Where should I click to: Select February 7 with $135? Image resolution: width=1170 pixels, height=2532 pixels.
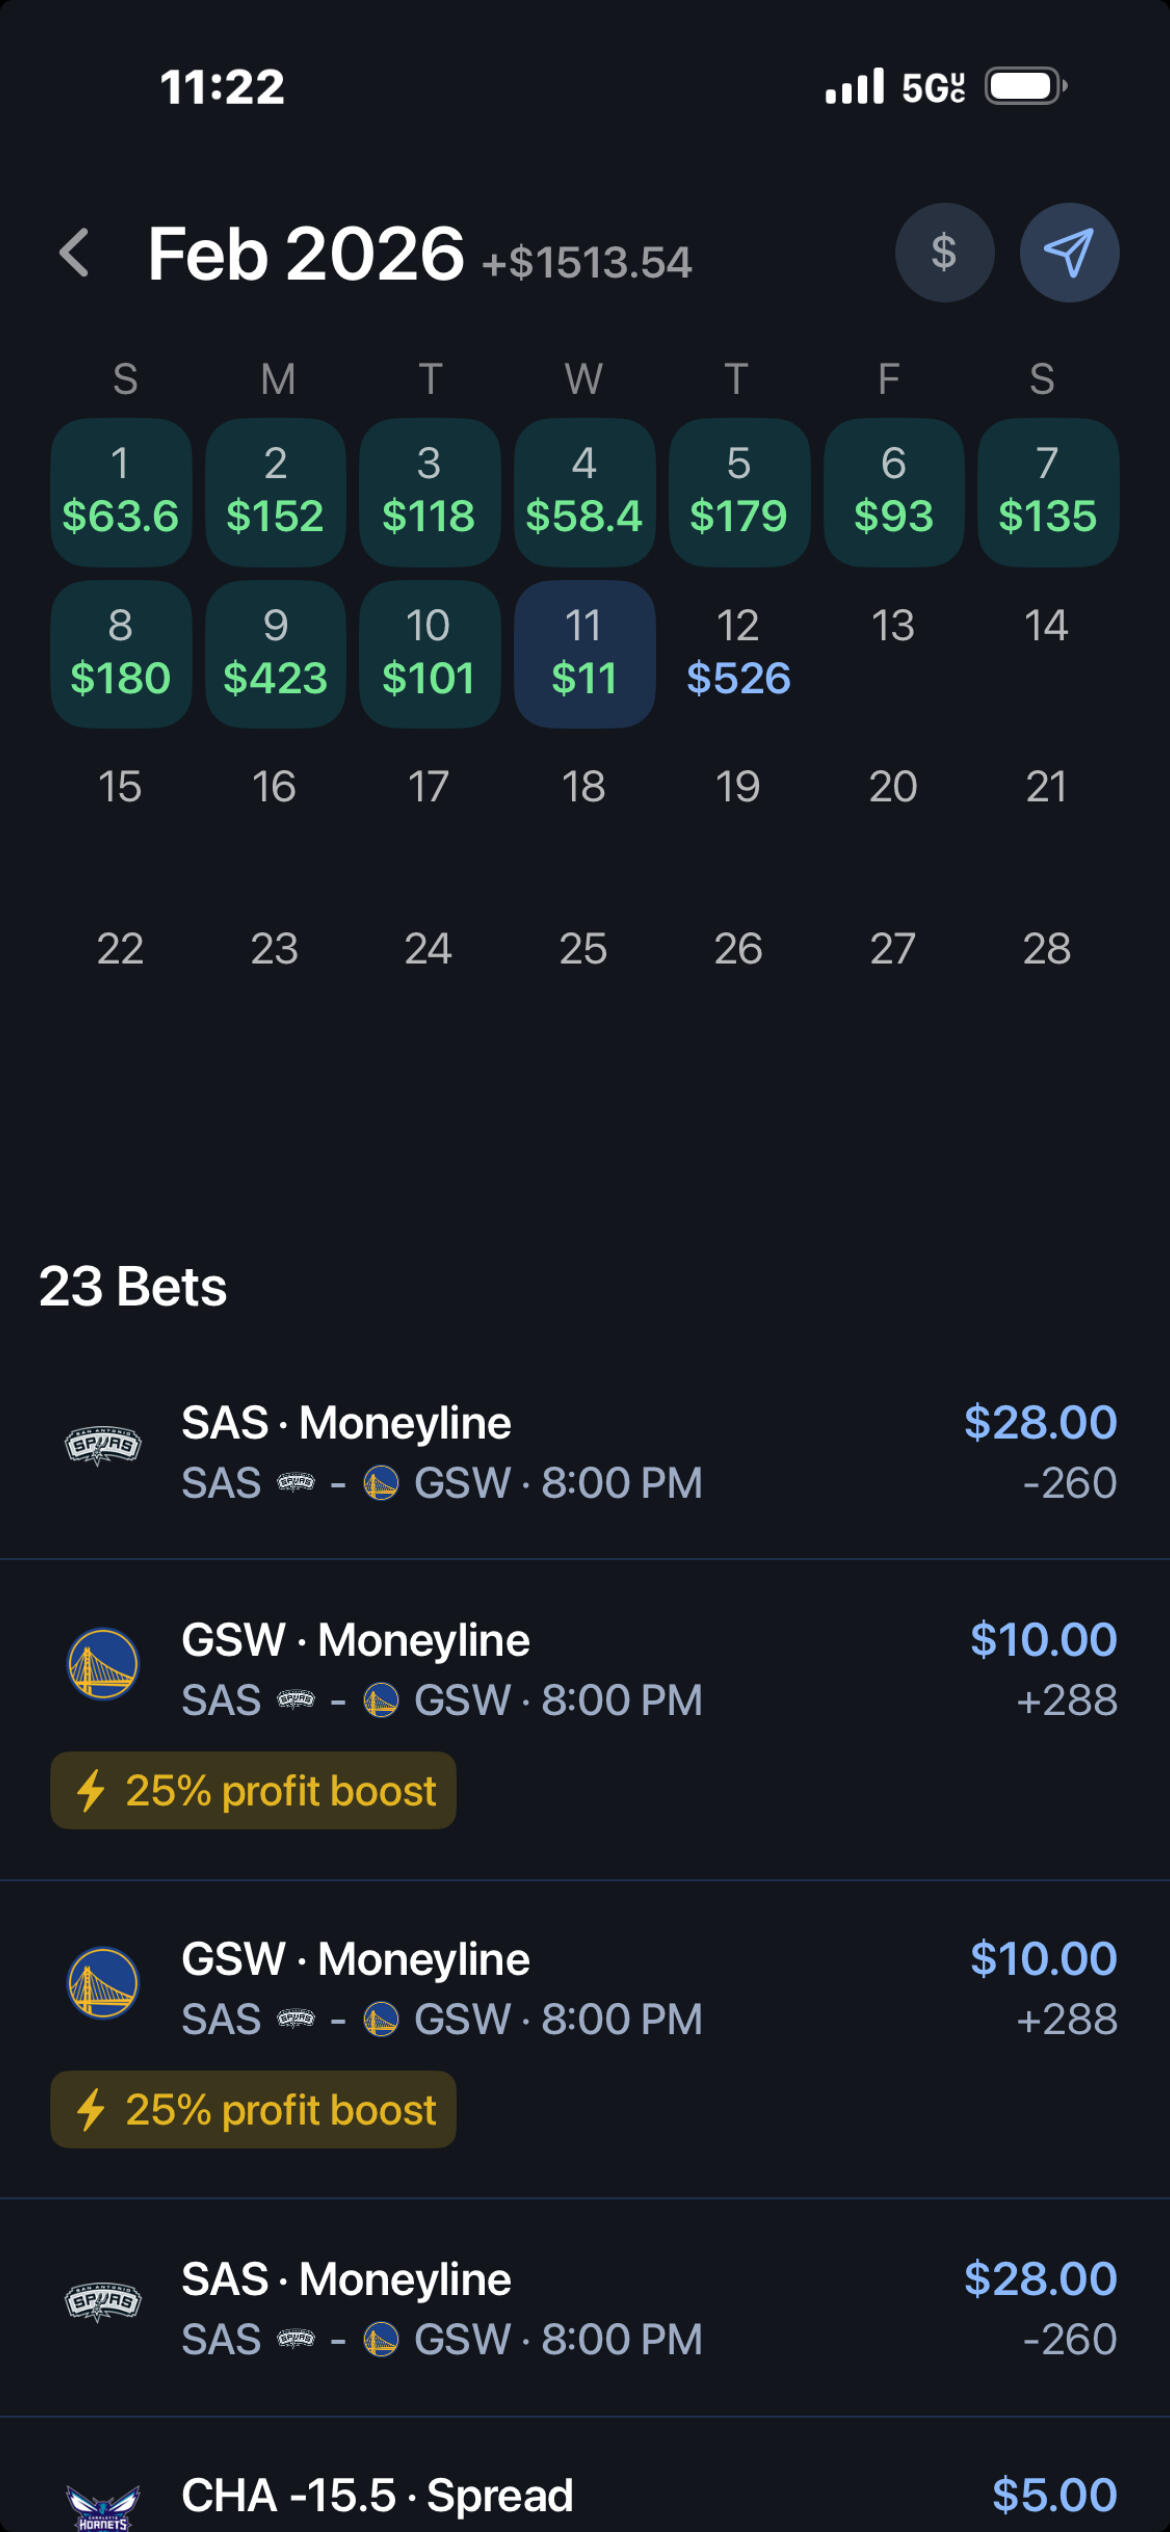coord(1047,492)
